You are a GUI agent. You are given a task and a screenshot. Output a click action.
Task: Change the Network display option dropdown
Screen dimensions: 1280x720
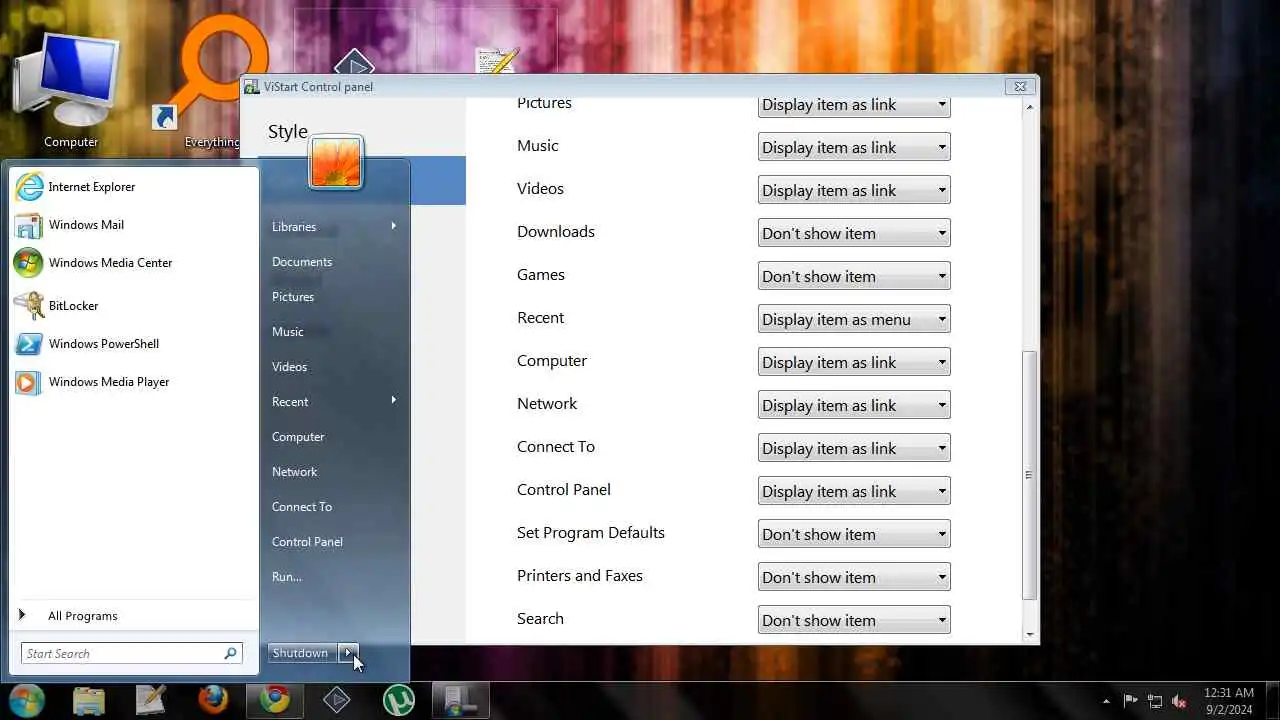pyautogui.click(x=854, y=405)
